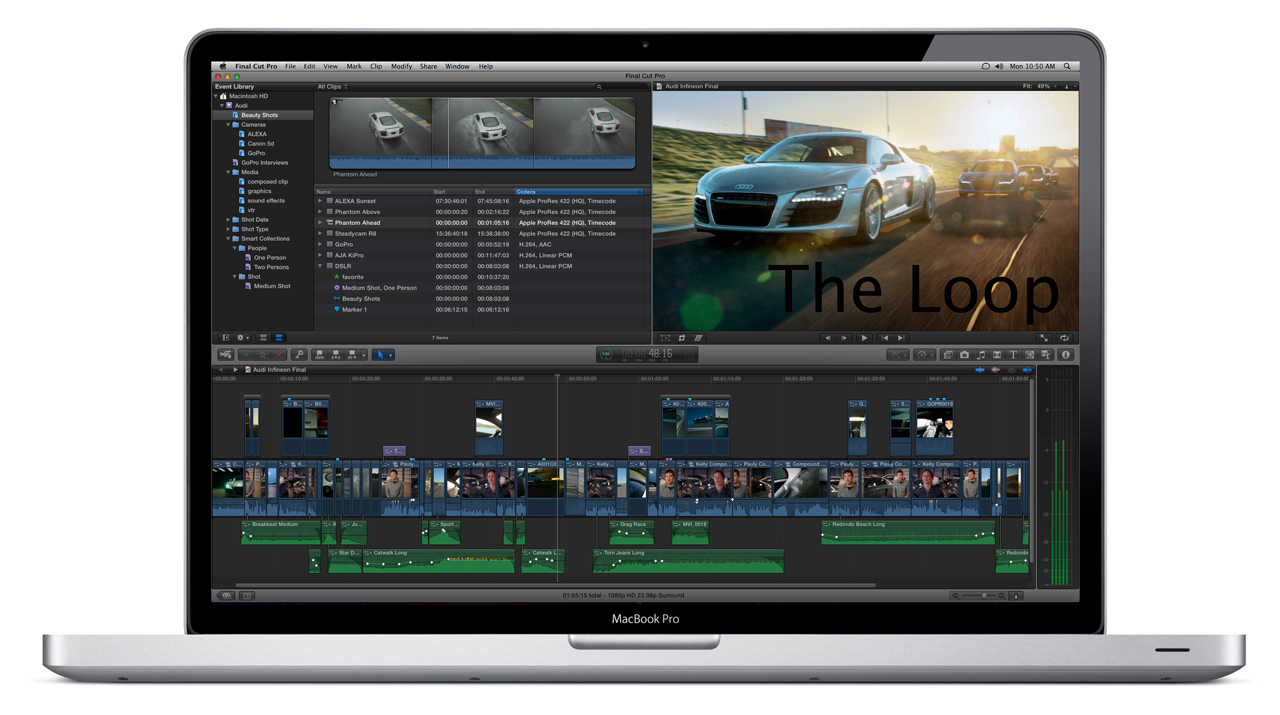Viewport: 1280px width, 715px height.
Task: Open clip appearance switch in timeline
Action: tap(1017, 595)
